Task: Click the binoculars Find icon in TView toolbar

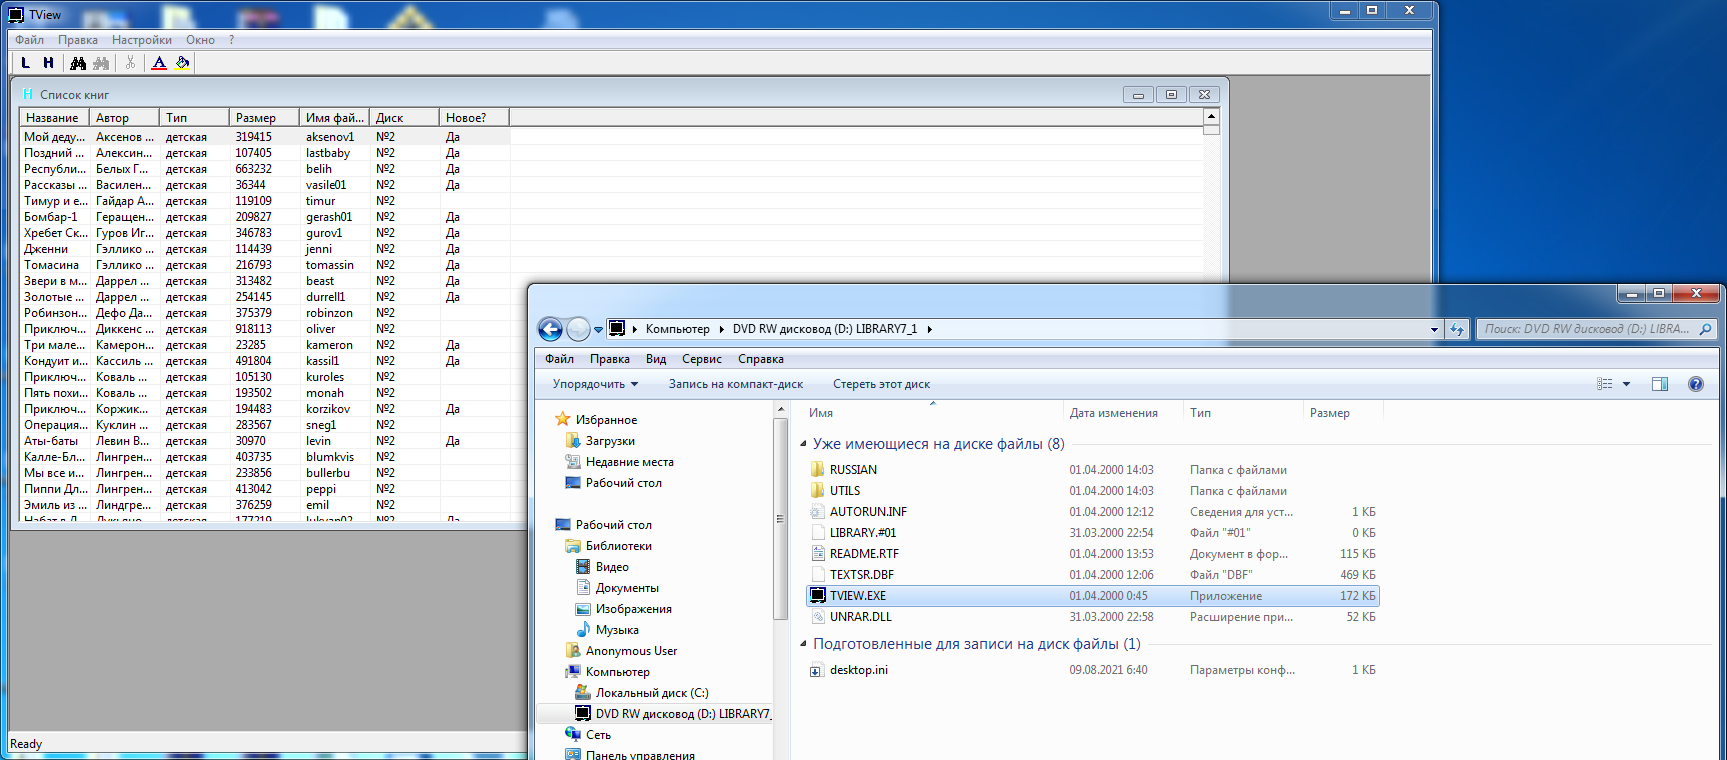Action: (78, 63)
